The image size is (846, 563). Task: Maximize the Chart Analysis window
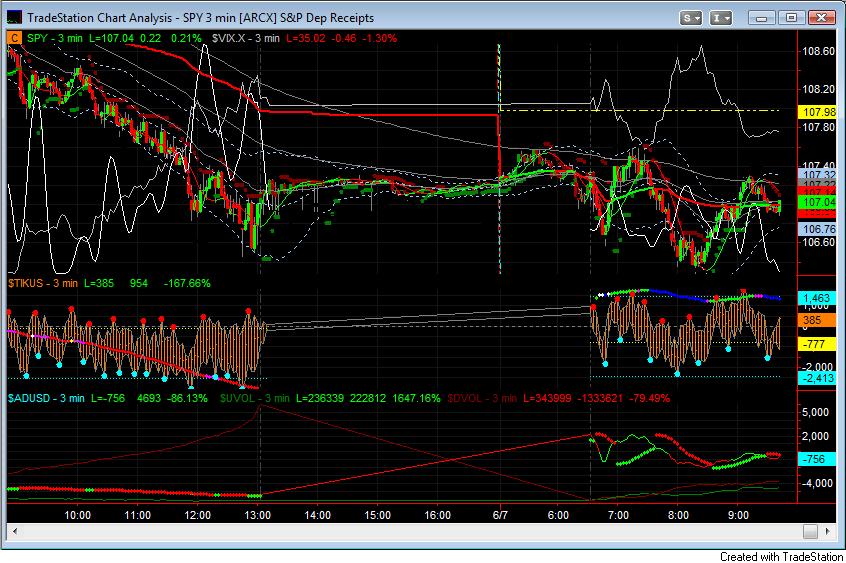(x=791, y=18)
